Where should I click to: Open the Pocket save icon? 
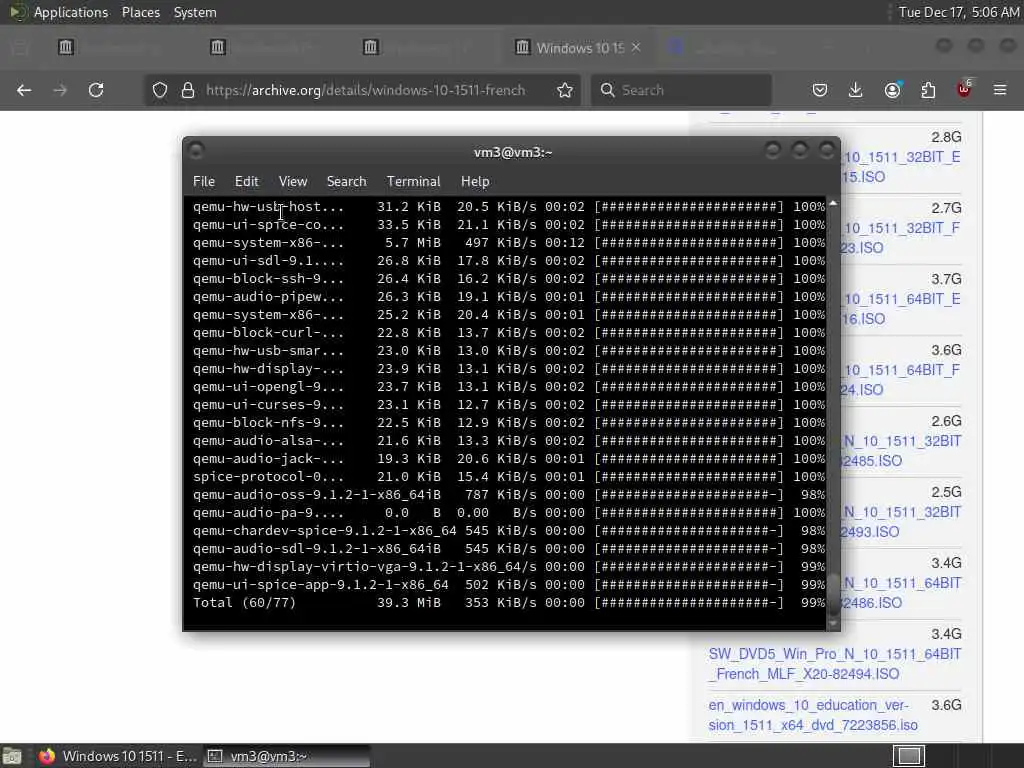coord(820,90)
